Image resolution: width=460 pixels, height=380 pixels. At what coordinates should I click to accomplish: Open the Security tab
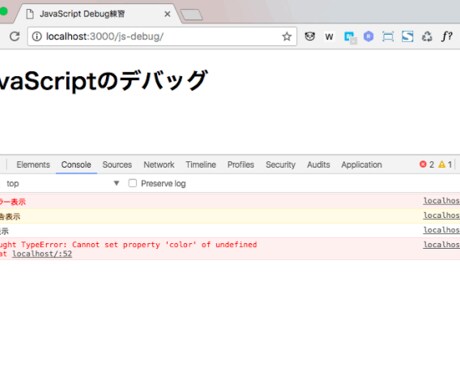[x=280, y=165]
